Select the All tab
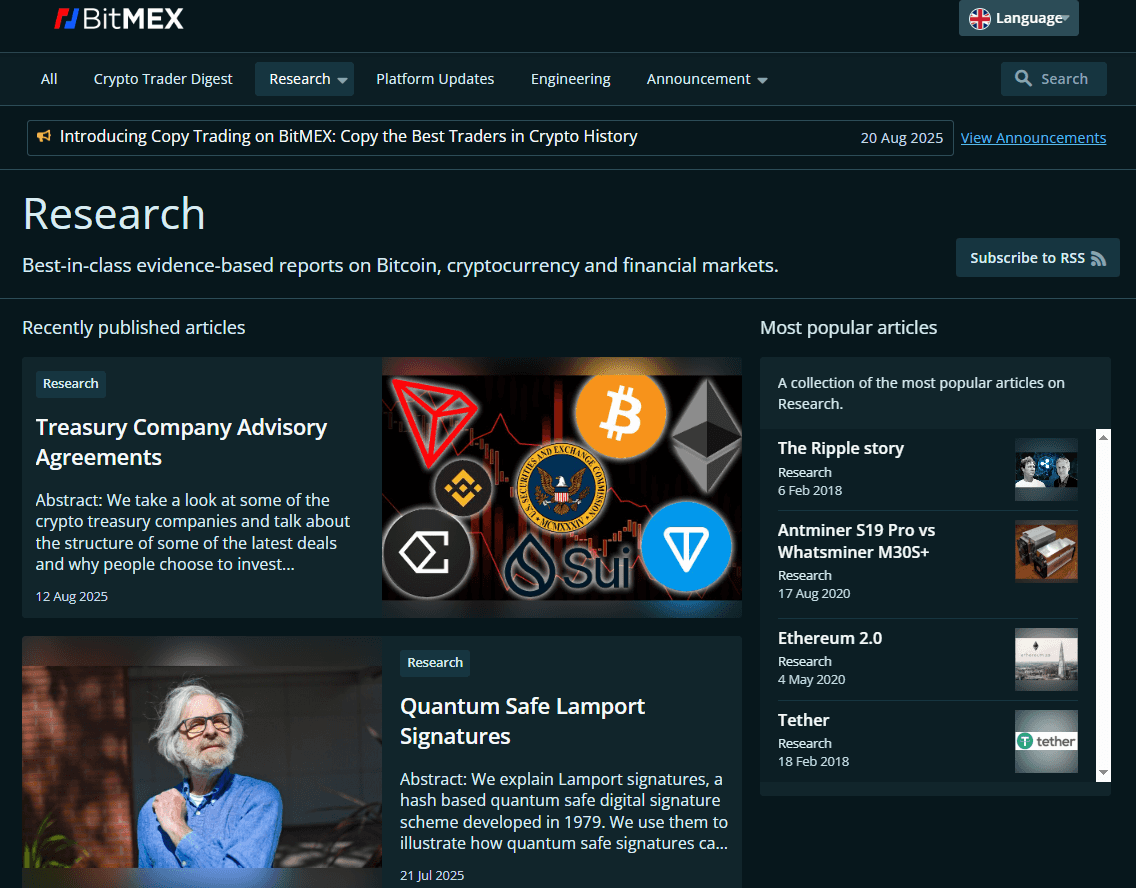 coord(49,79)
